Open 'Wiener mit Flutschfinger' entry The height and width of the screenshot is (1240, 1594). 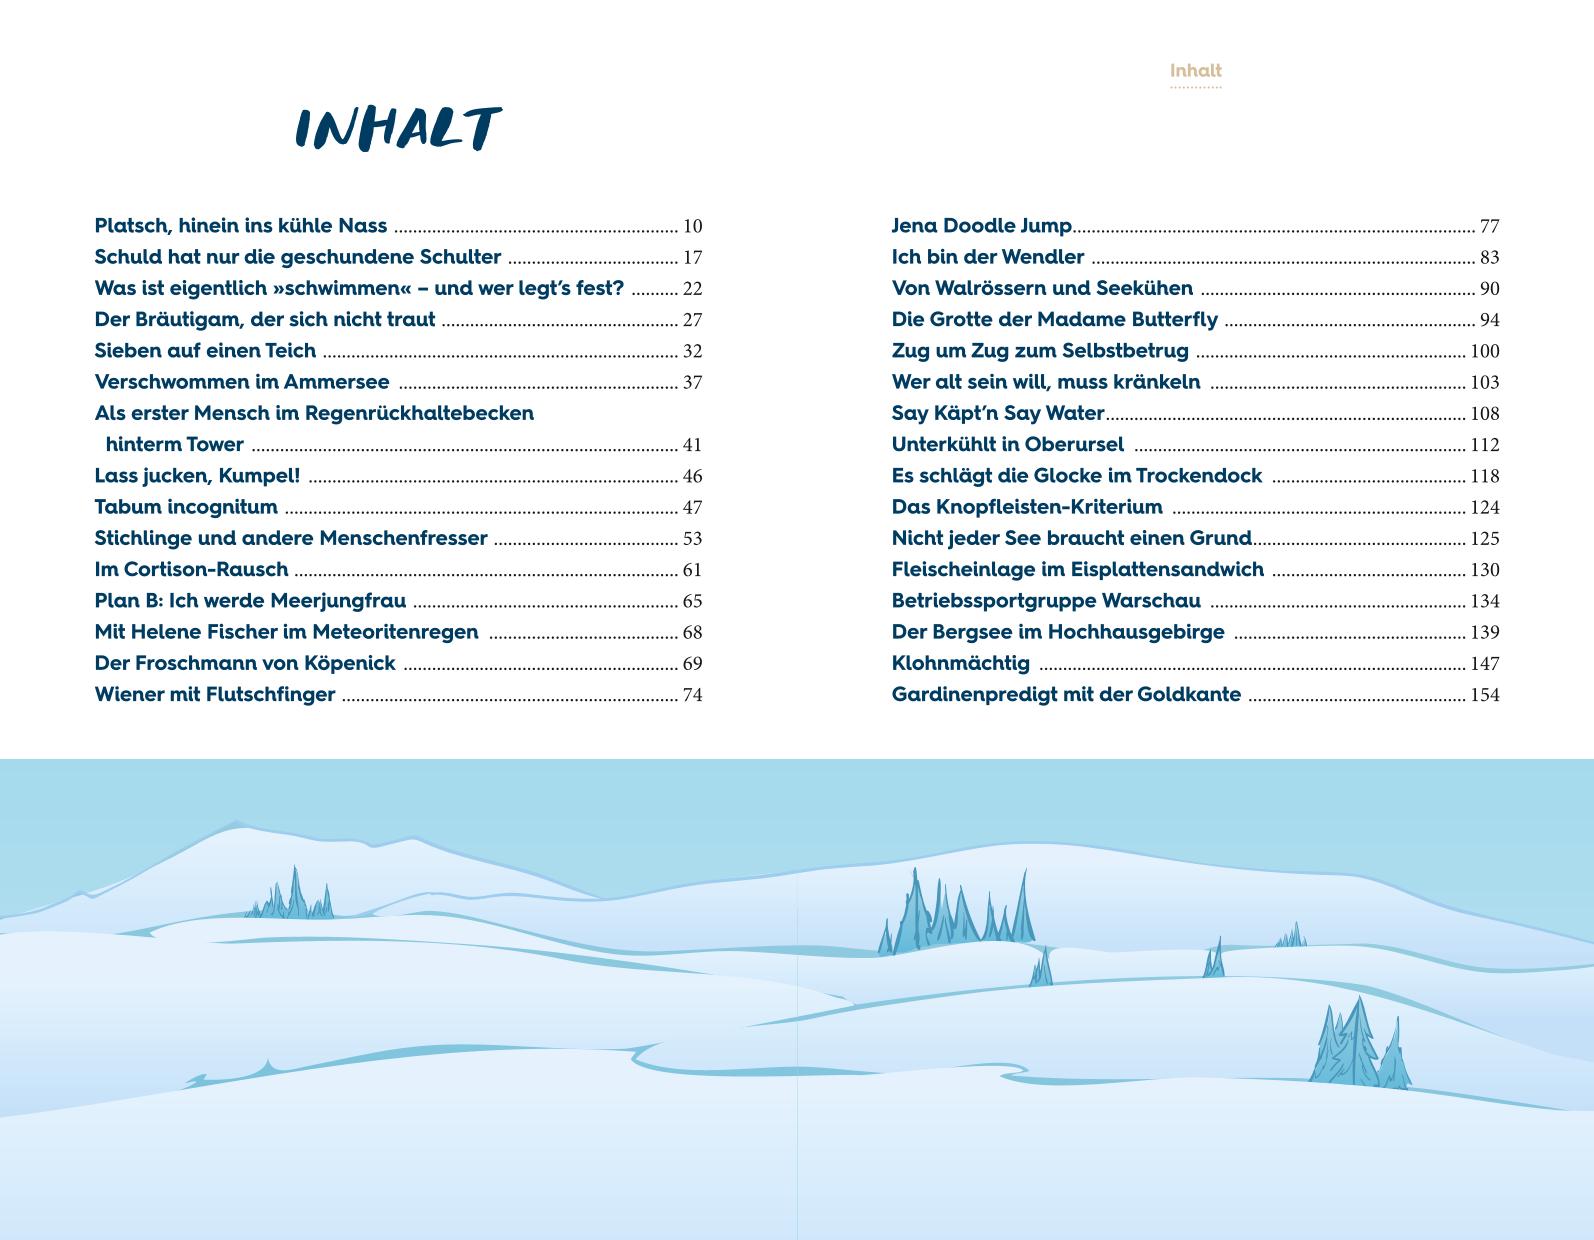click(x=215, y=695)
